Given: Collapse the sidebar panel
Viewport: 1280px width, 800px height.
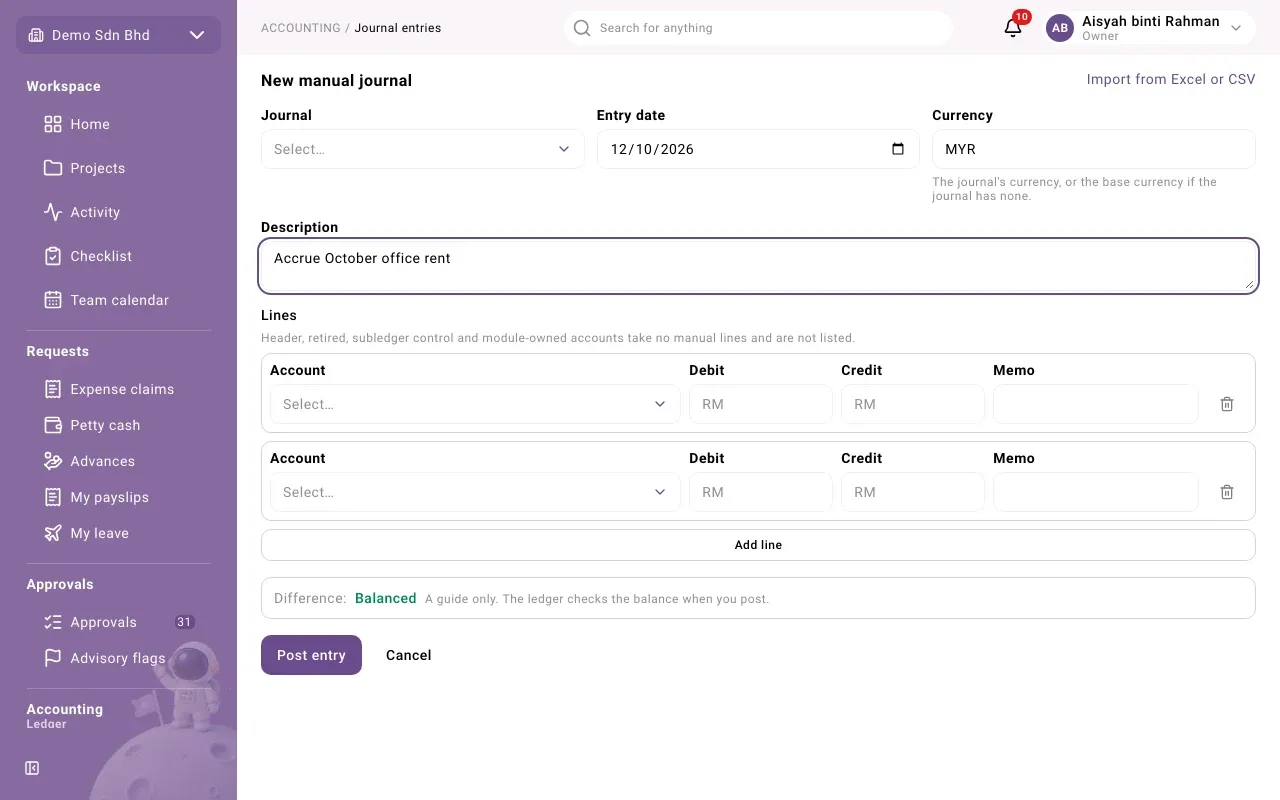Looking at the screenshot, I should click(32, 768).
